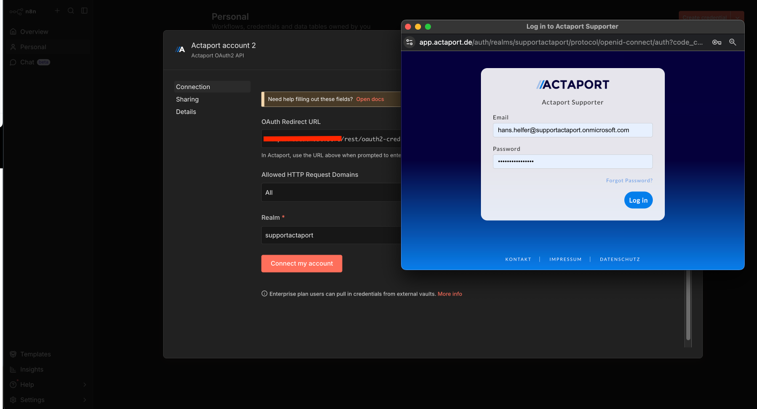Click the app.actaport.de address bar URL
The width and height of the screenshot is (757, 409).
[x=561, y=42]
